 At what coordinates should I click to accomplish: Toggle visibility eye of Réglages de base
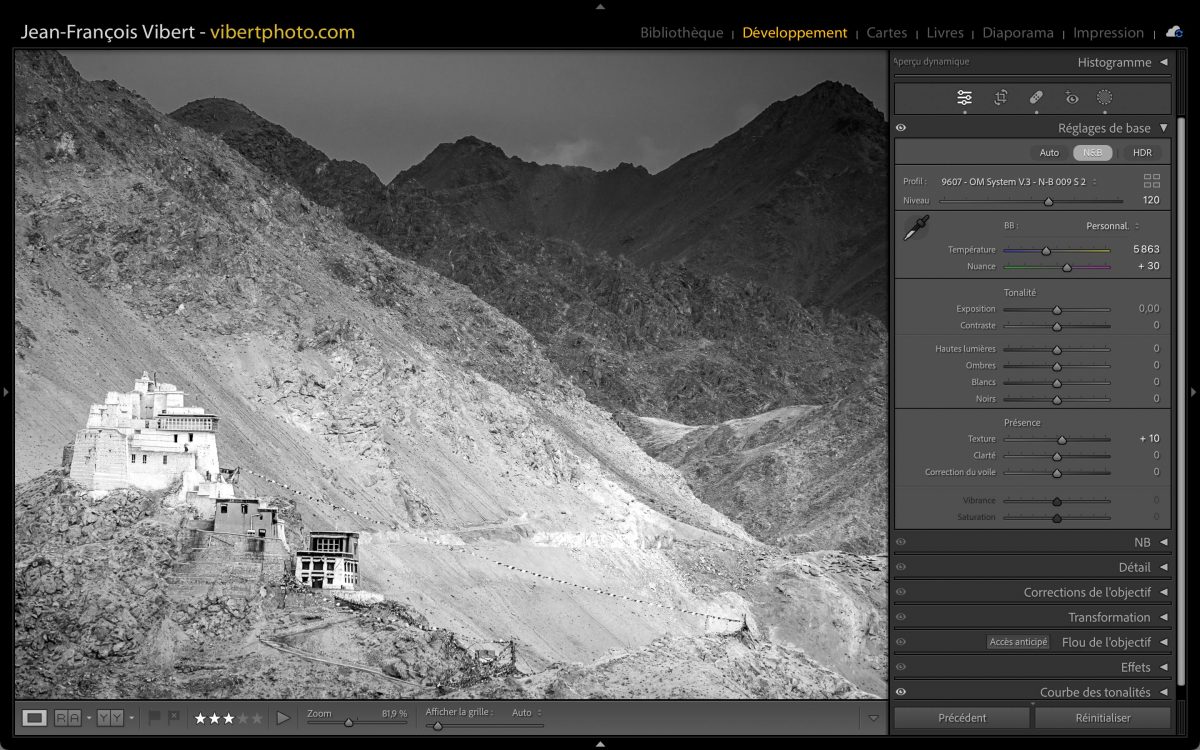[x=901, y=128]
